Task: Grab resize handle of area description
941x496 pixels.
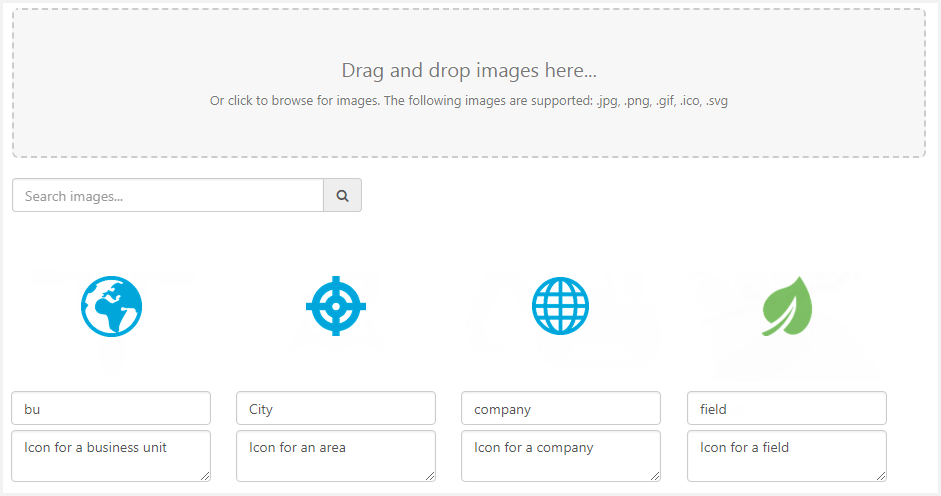Action: coord(430,476)
